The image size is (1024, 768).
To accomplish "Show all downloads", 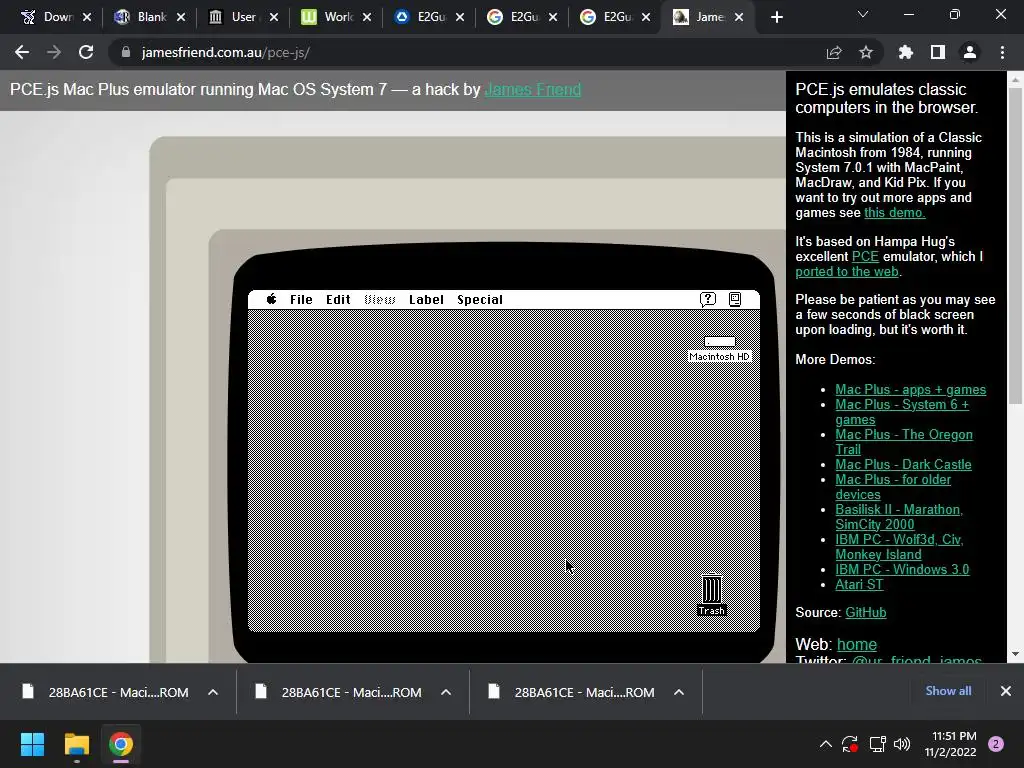I will click(x=948, y=691).
